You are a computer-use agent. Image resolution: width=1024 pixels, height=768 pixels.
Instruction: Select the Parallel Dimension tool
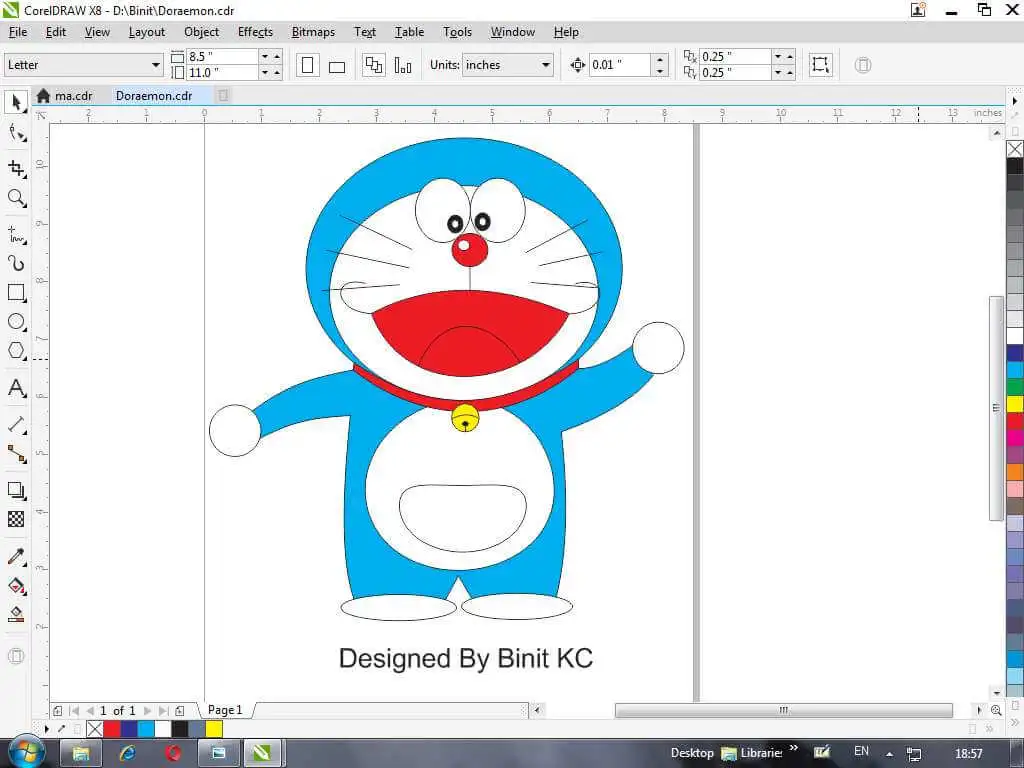coord(16,424)
